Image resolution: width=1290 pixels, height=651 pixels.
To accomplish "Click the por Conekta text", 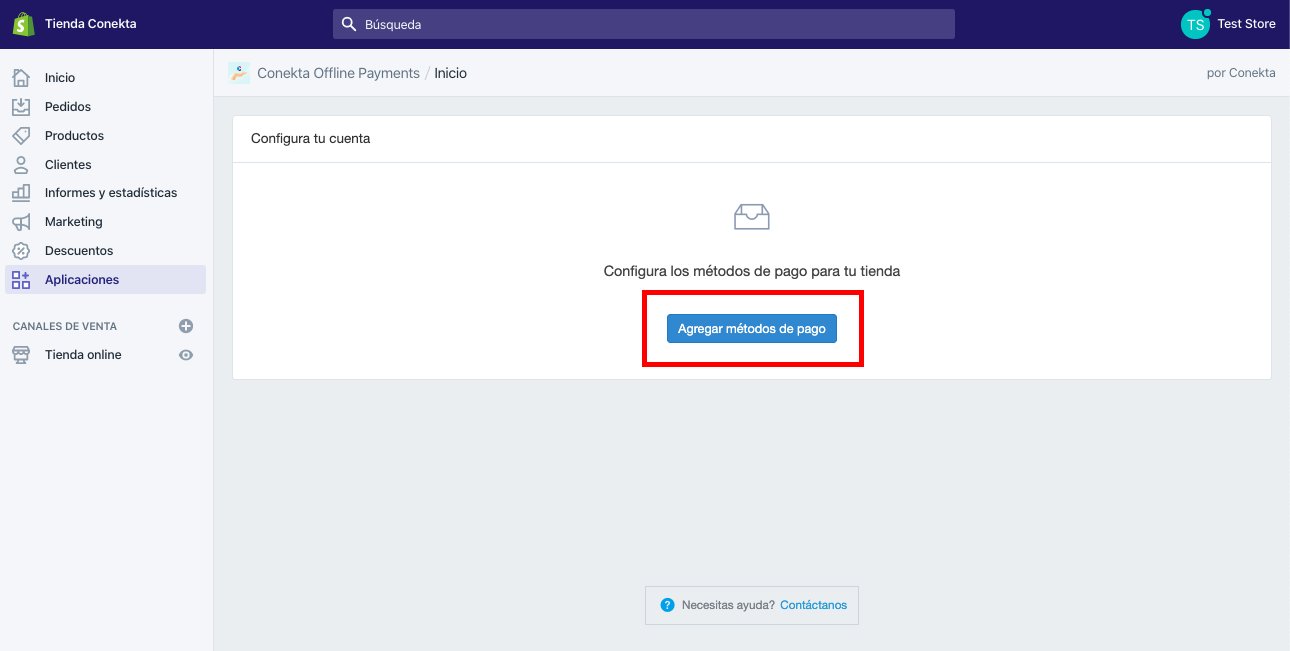I will pyautogui.click(x=1241, y=73).
